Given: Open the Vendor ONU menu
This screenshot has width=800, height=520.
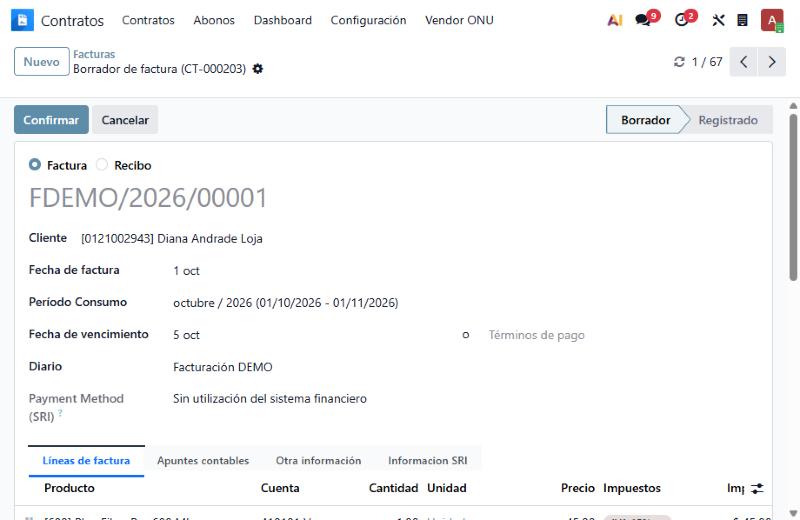Looking at the screenshot, I should pyautogui.click(x=459, y=20).
